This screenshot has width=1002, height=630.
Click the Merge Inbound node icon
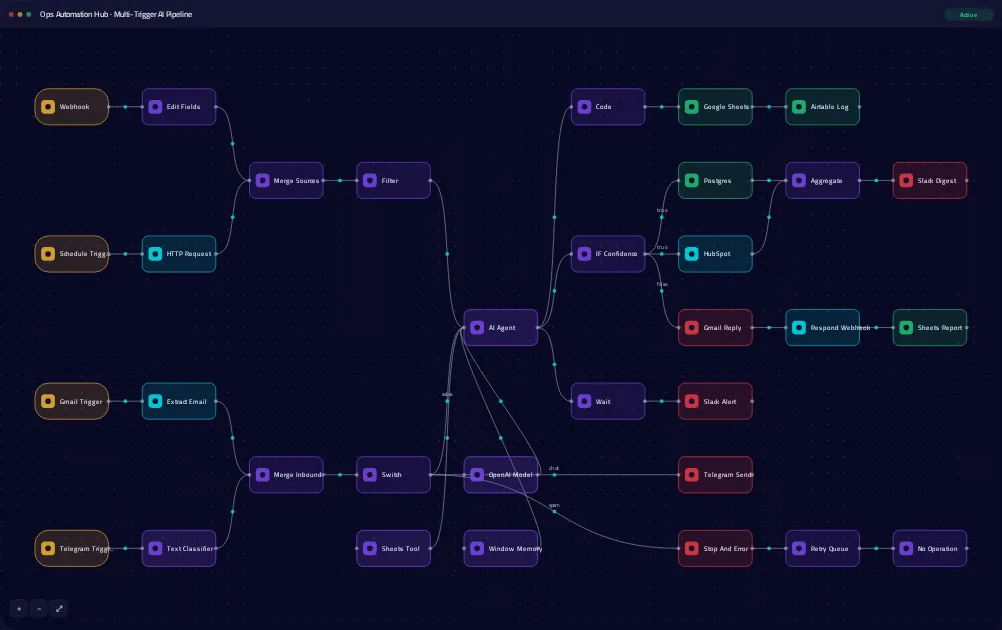[x=263, y=475]
